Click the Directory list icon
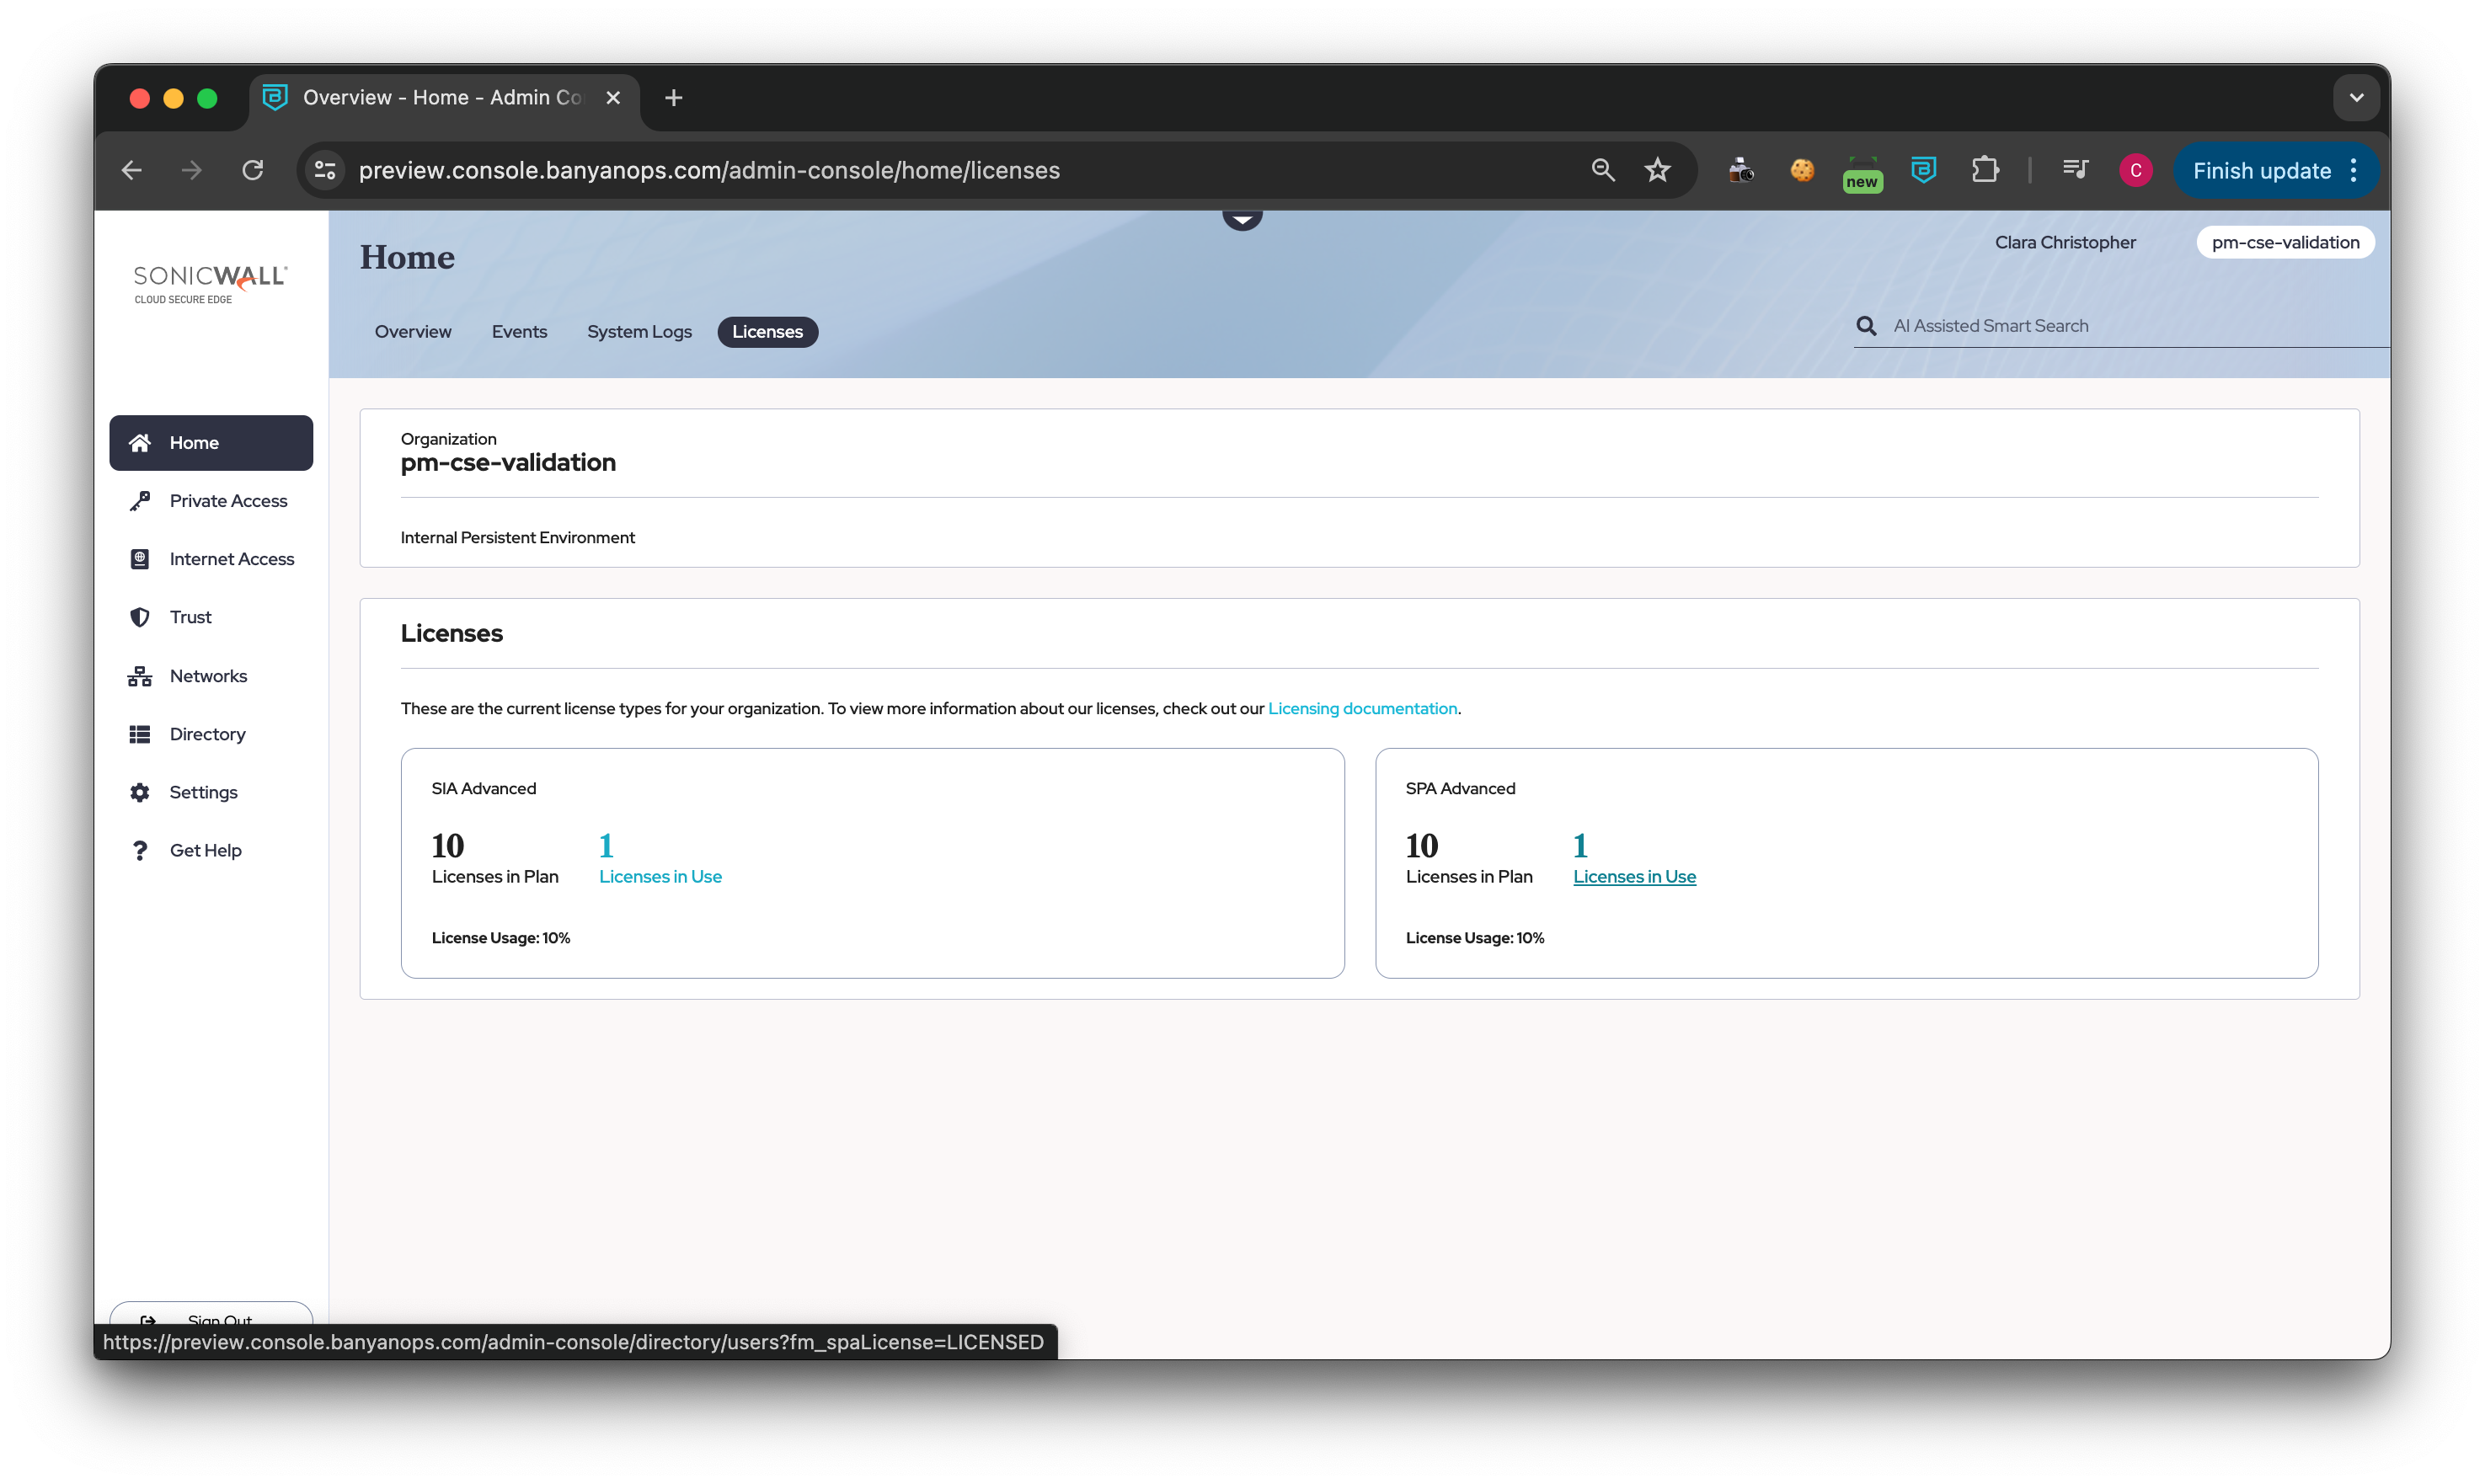Viewport: 2485px width, 1484px height. tap(140, 734)
